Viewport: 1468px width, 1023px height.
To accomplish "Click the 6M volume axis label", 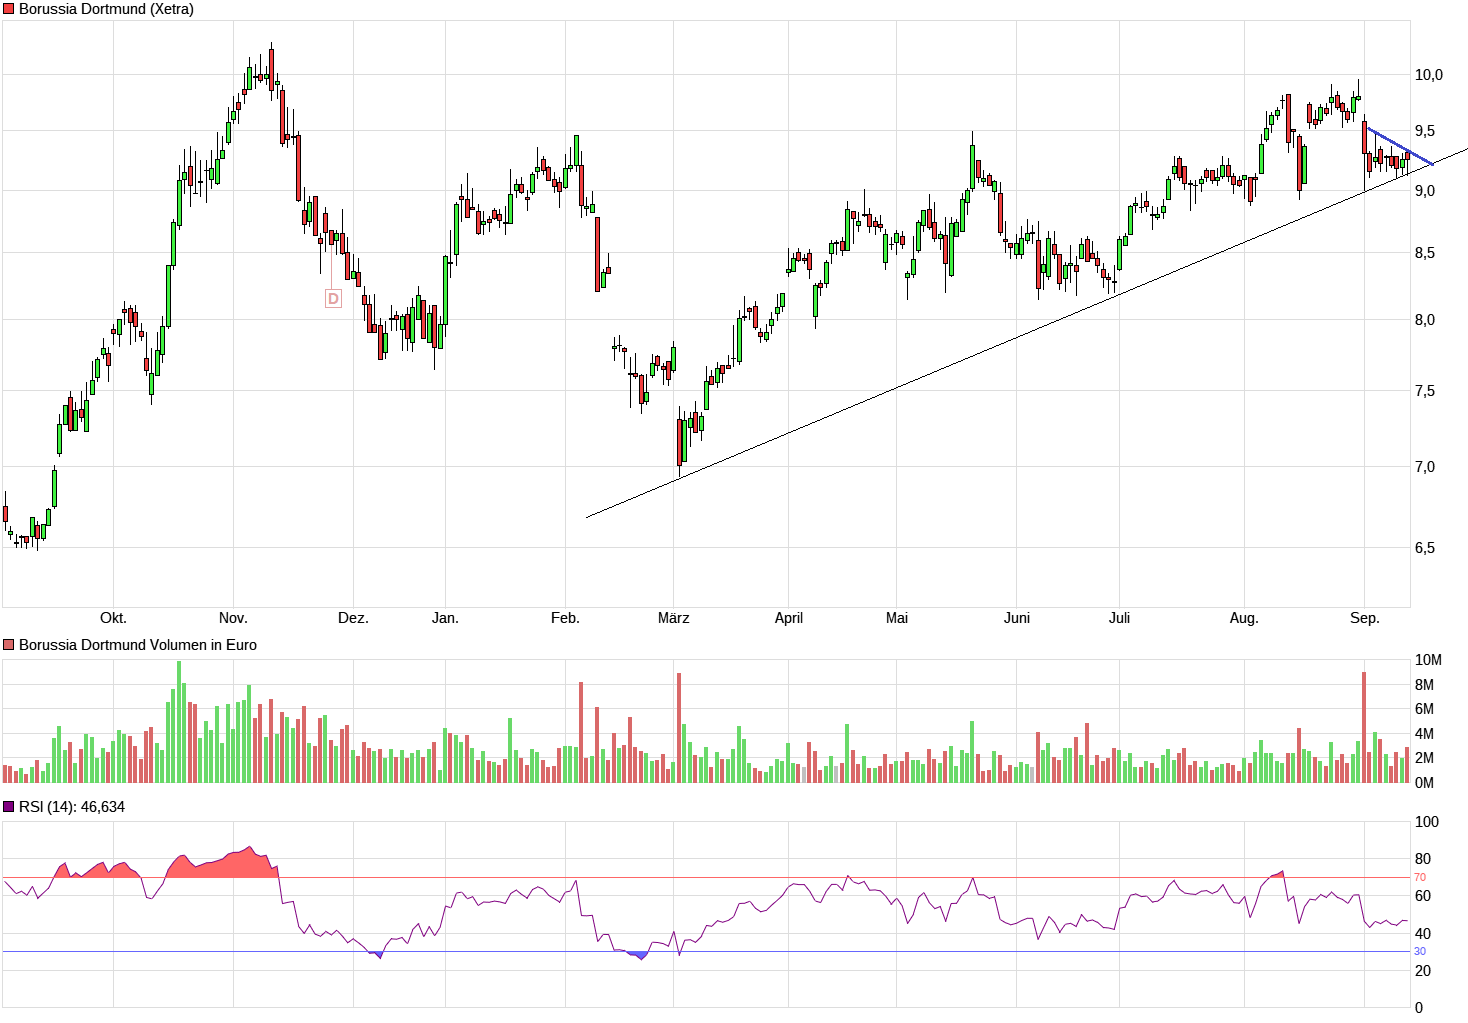I will [1425, 709].
